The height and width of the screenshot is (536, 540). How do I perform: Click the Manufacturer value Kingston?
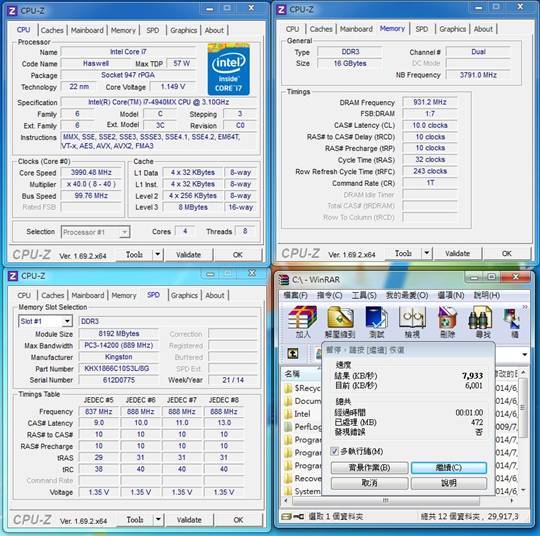(118, 357)
